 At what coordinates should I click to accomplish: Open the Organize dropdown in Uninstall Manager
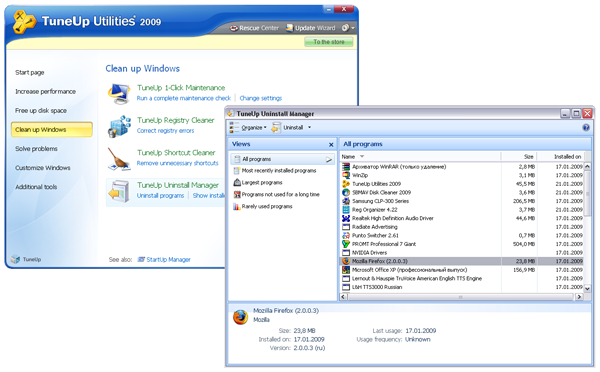(x=248, y=127)
